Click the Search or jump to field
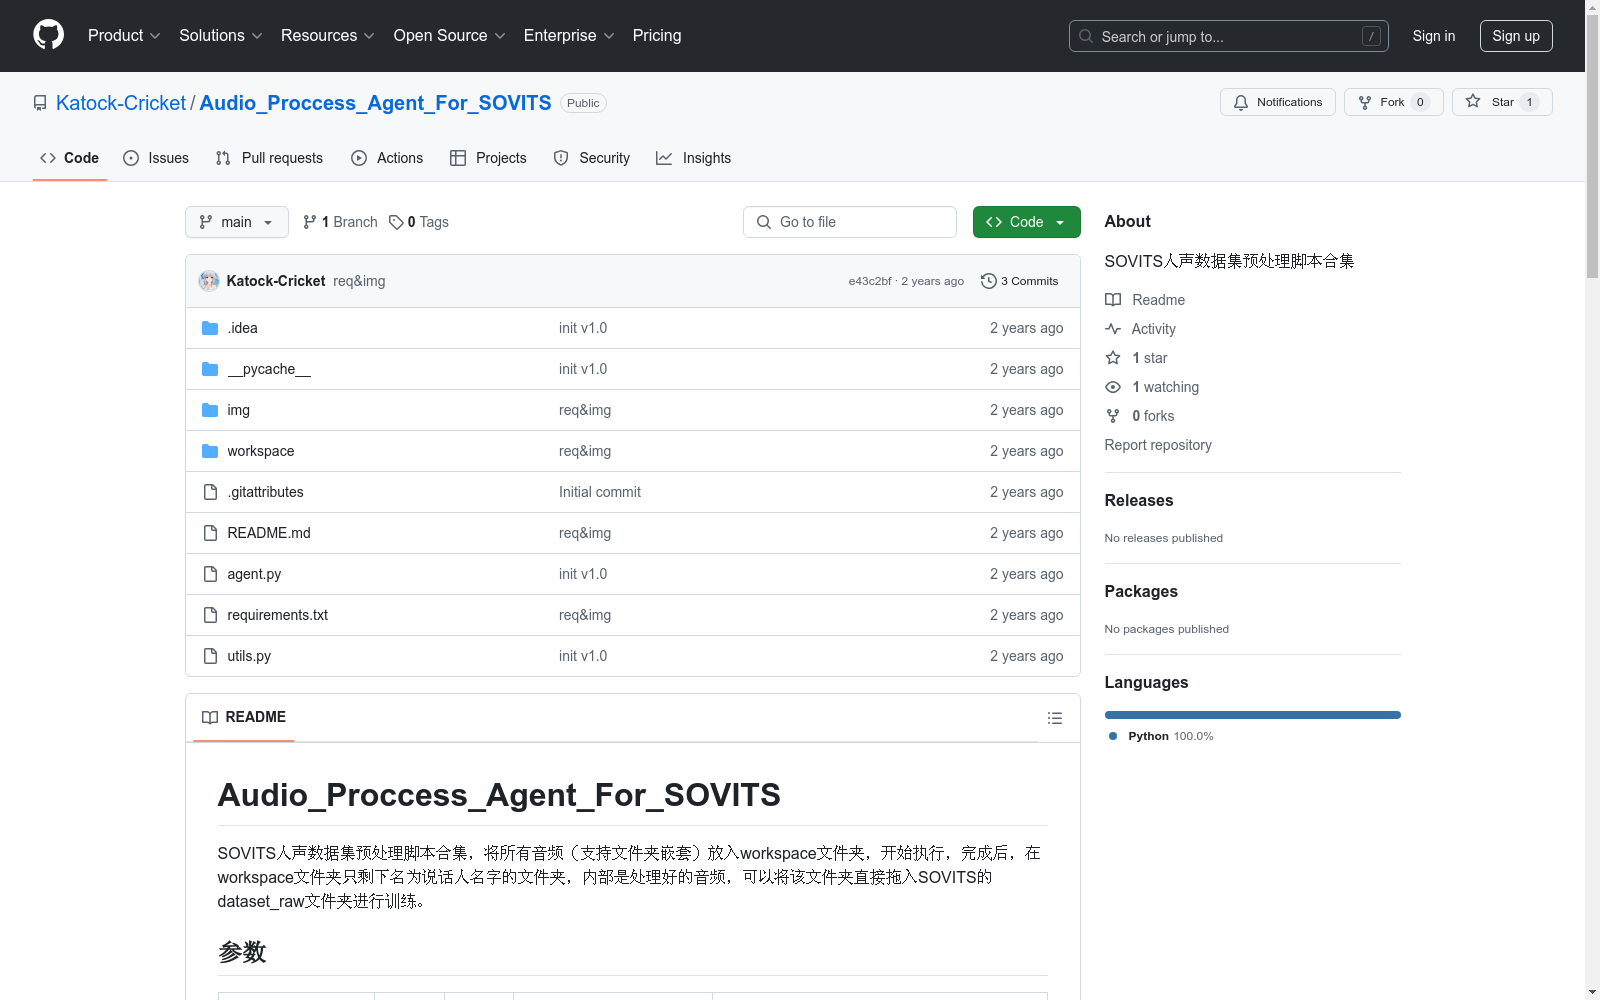Image resolution: width=1600 pixels, height=1000 pixels. (1229, 36)
